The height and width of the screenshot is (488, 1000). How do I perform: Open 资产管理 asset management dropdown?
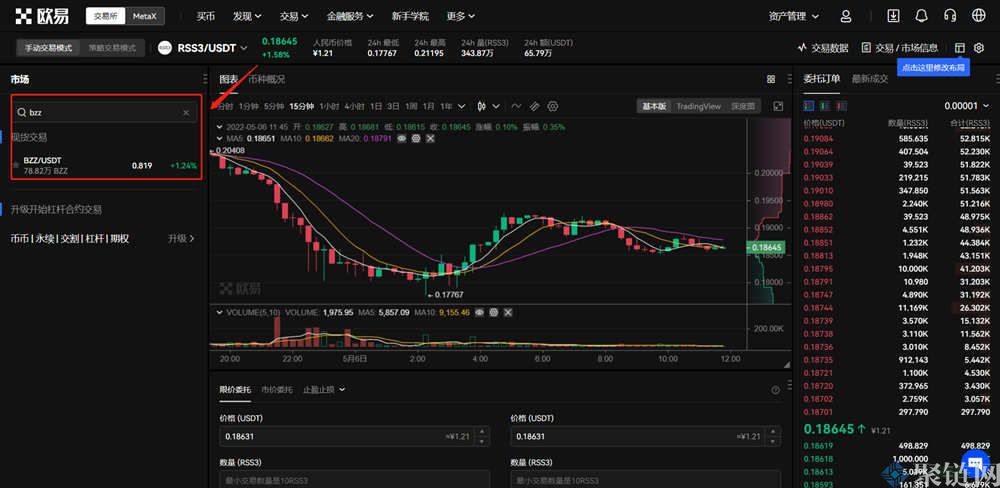tap(794, 16)
